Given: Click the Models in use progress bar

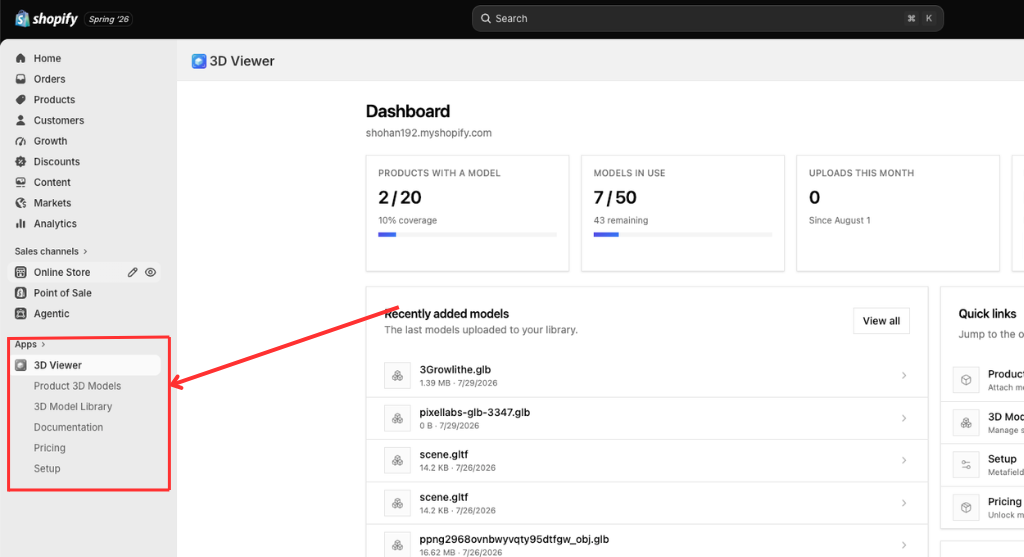Looking at the screenshot, I should tap(682, 234).
